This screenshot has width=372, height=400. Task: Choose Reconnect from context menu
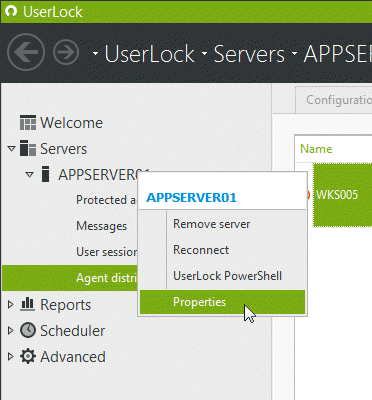(222, 250)
